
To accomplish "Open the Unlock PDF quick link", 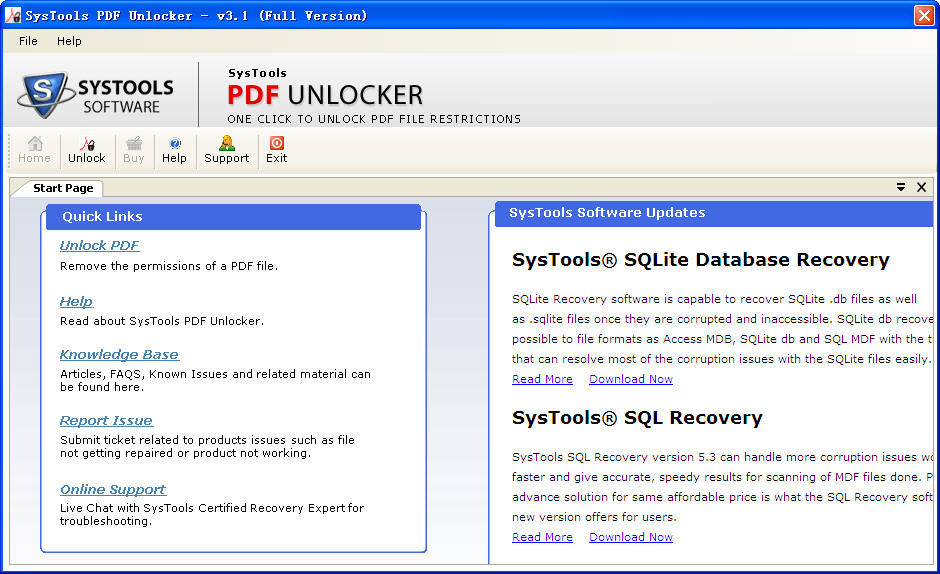I will pos(99,245).
